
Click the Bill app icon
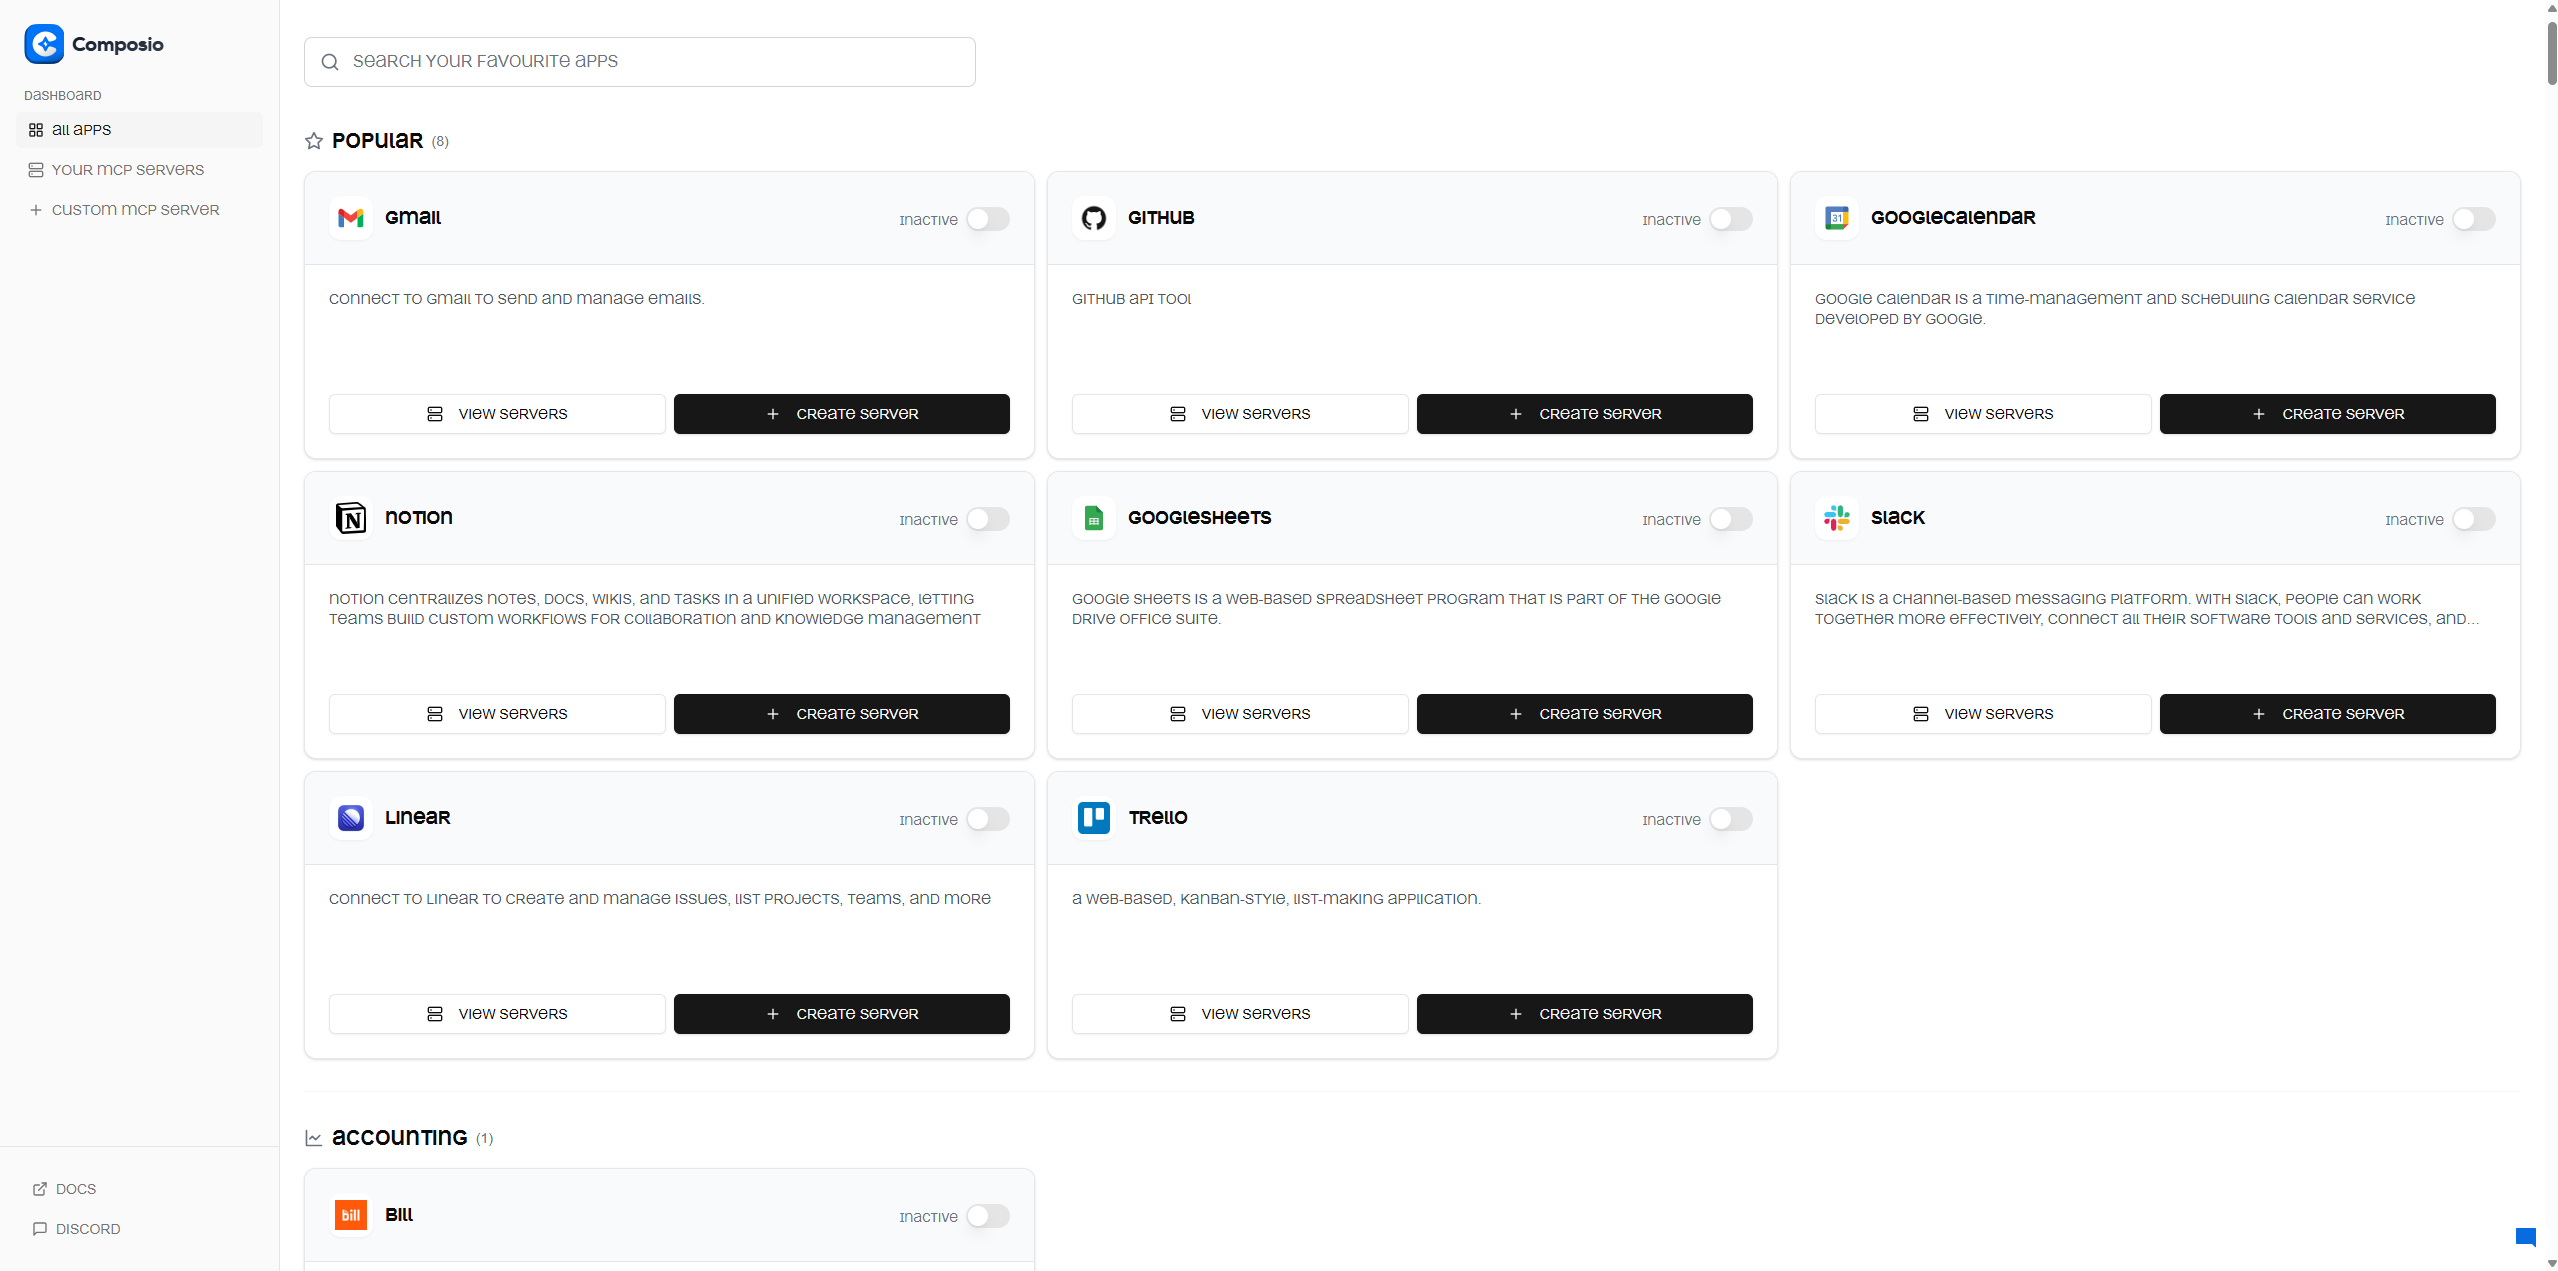pos(351,1215)
